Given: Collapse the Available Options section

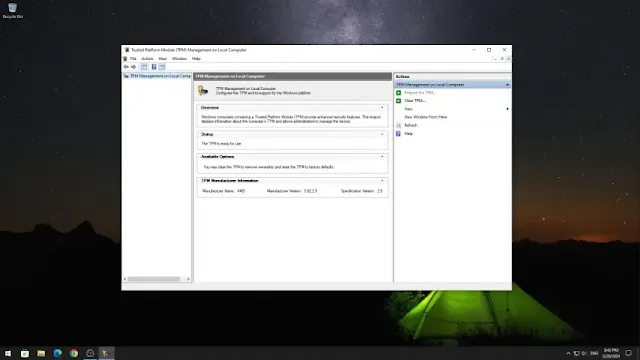Looking at the screenshot, I should [x=382, y=157].
